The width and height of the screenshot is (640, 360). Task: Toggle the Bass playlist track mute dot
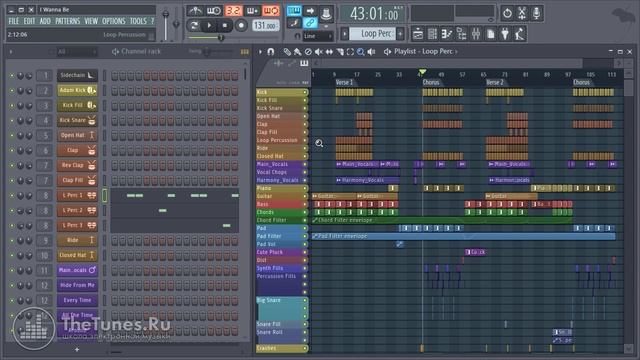coord(305,204)
